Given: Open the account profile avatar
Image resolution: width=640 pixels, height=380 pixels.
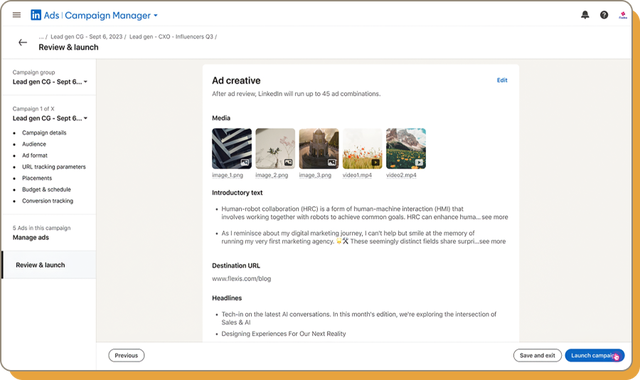Looking at the screenshot, I should [x=623, y=15].
